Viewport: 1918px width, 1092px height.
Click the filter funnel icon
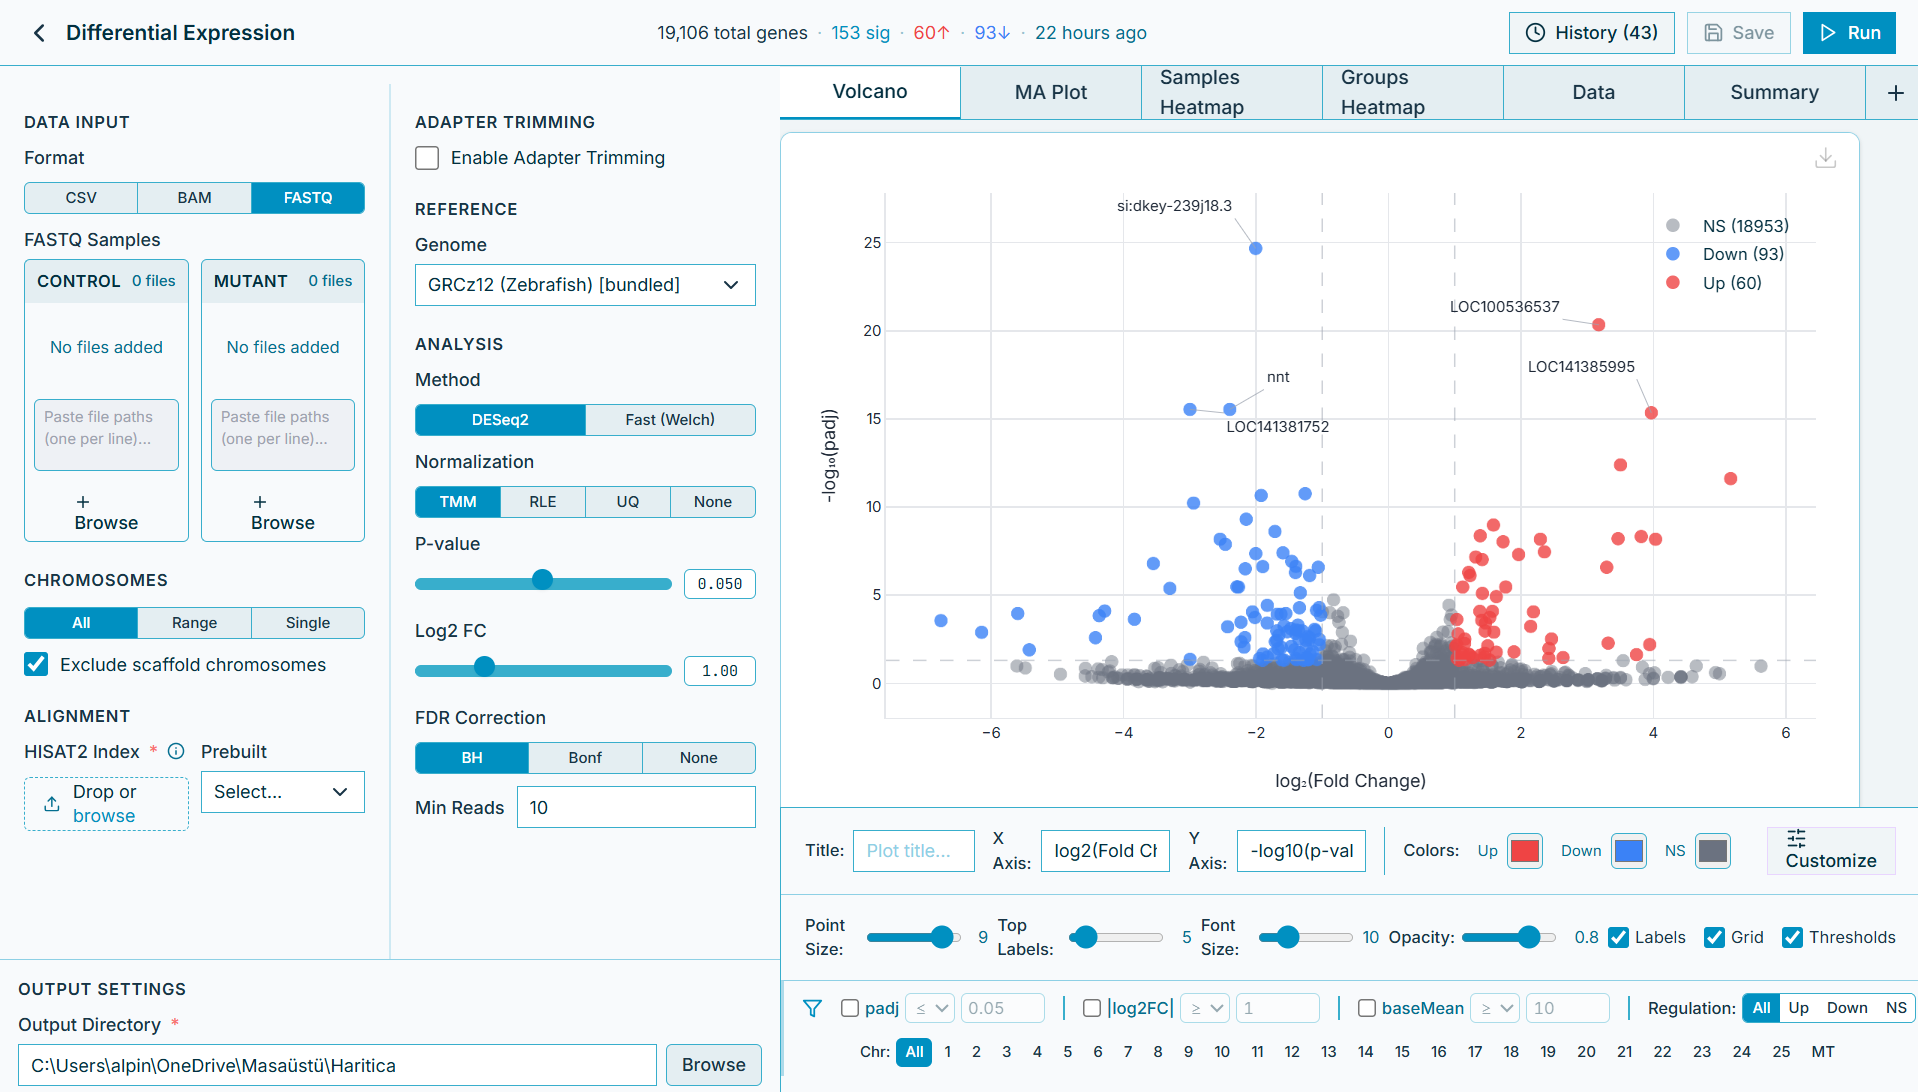(x=812, y=1008)
